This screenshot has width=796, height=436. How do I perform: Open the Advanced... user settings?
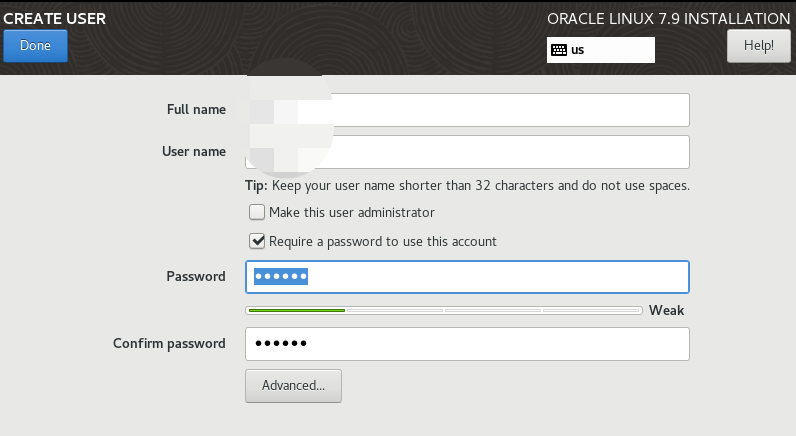click(x=293, y=385)
